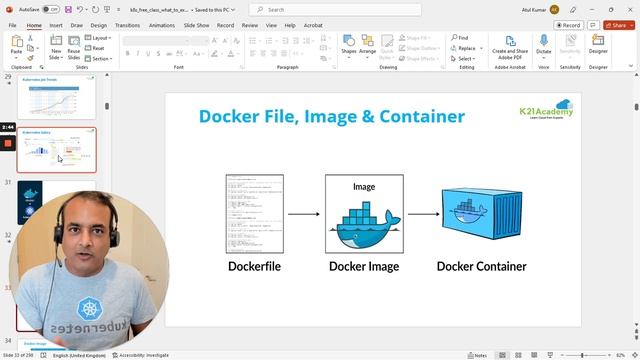
Task: Open the Acrobat tab
Action: (313, 25)
